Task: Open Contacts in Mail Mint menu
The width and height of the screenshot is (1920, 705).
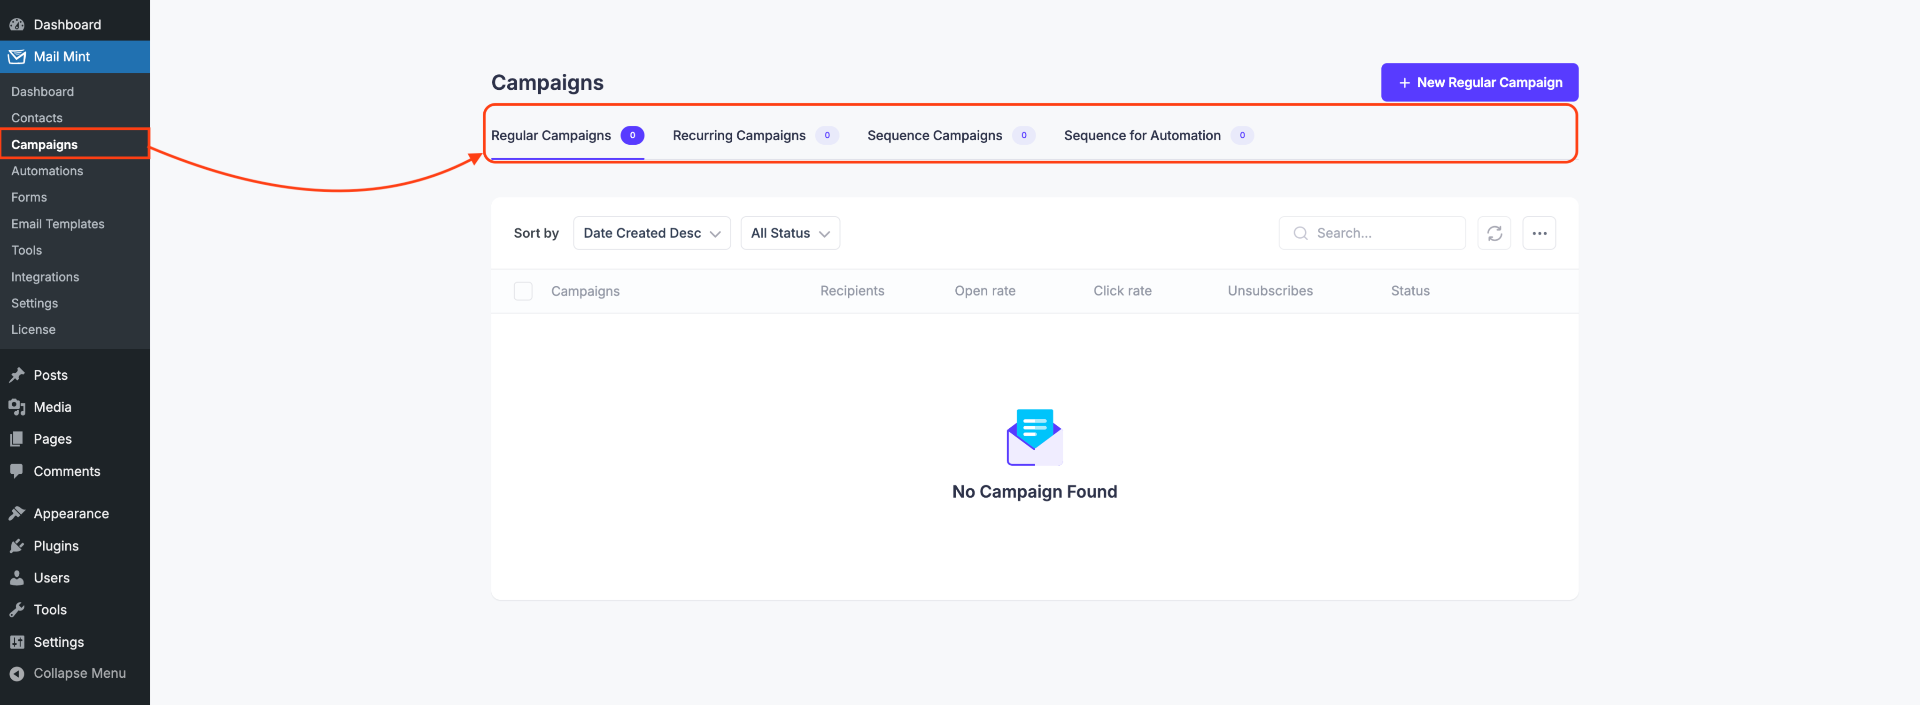Action: pos(37,118)
